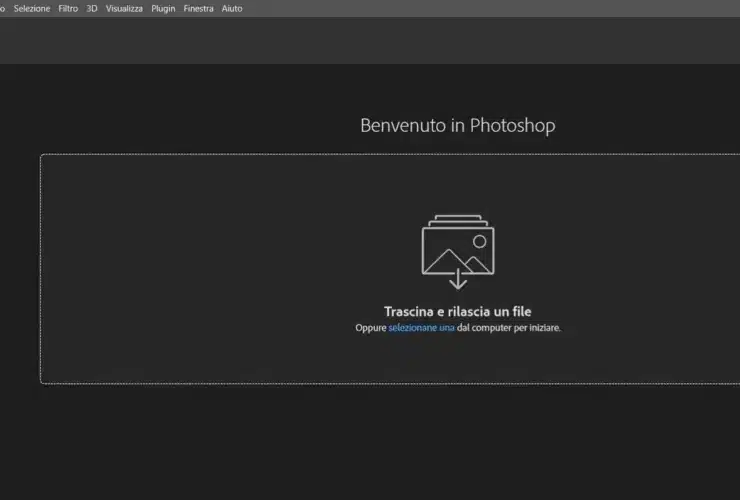Open the Filtro menu
Viewport: 740px width, 500px height.
point(68,8)
